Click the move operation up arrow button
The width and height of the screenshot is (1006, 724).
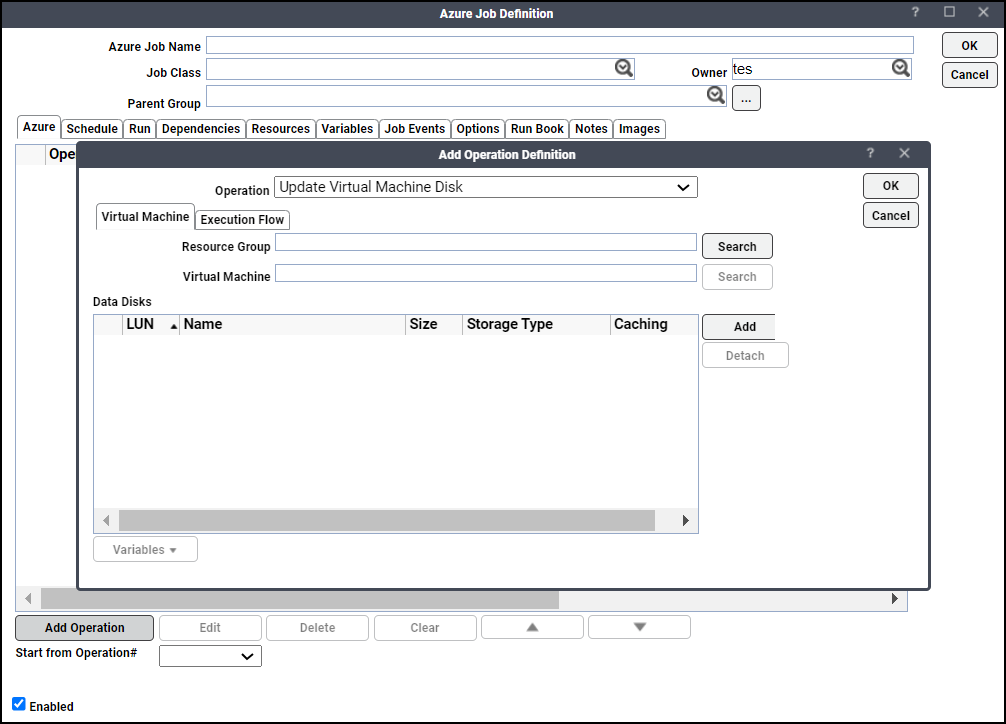click(x=533, y=627)
